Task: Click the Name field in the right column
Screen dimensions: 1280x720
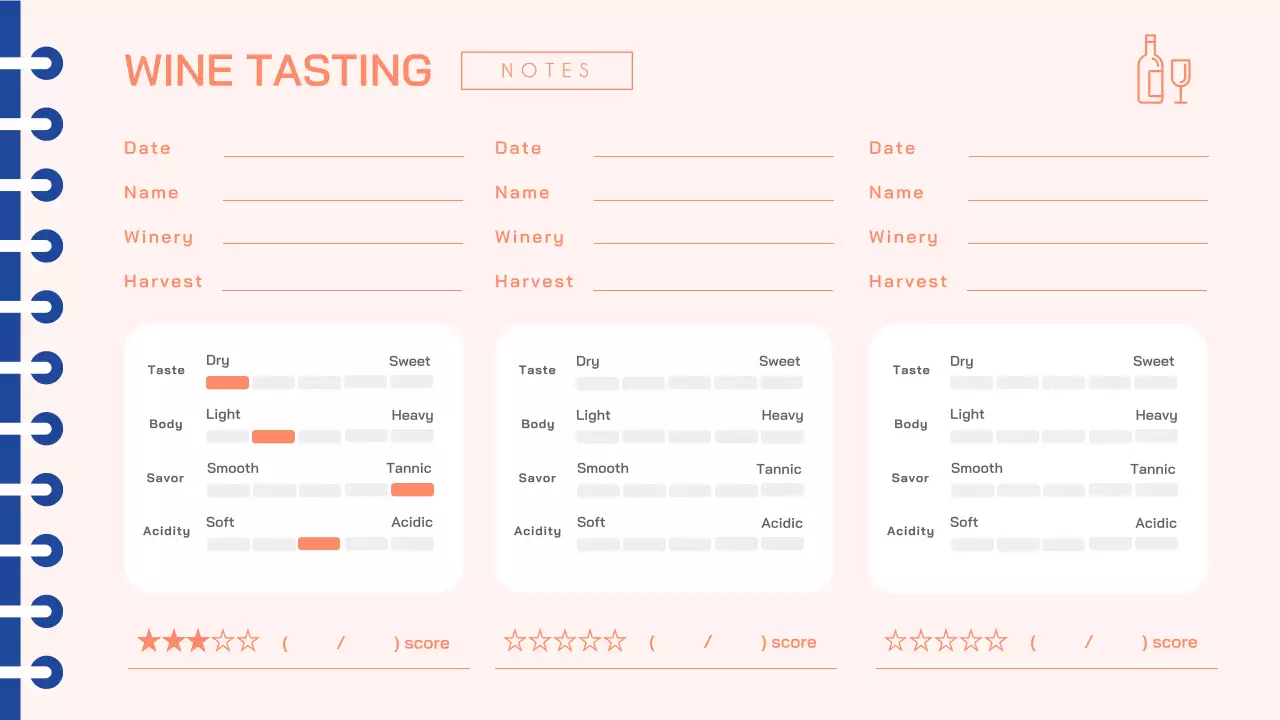Action: 1087,192
